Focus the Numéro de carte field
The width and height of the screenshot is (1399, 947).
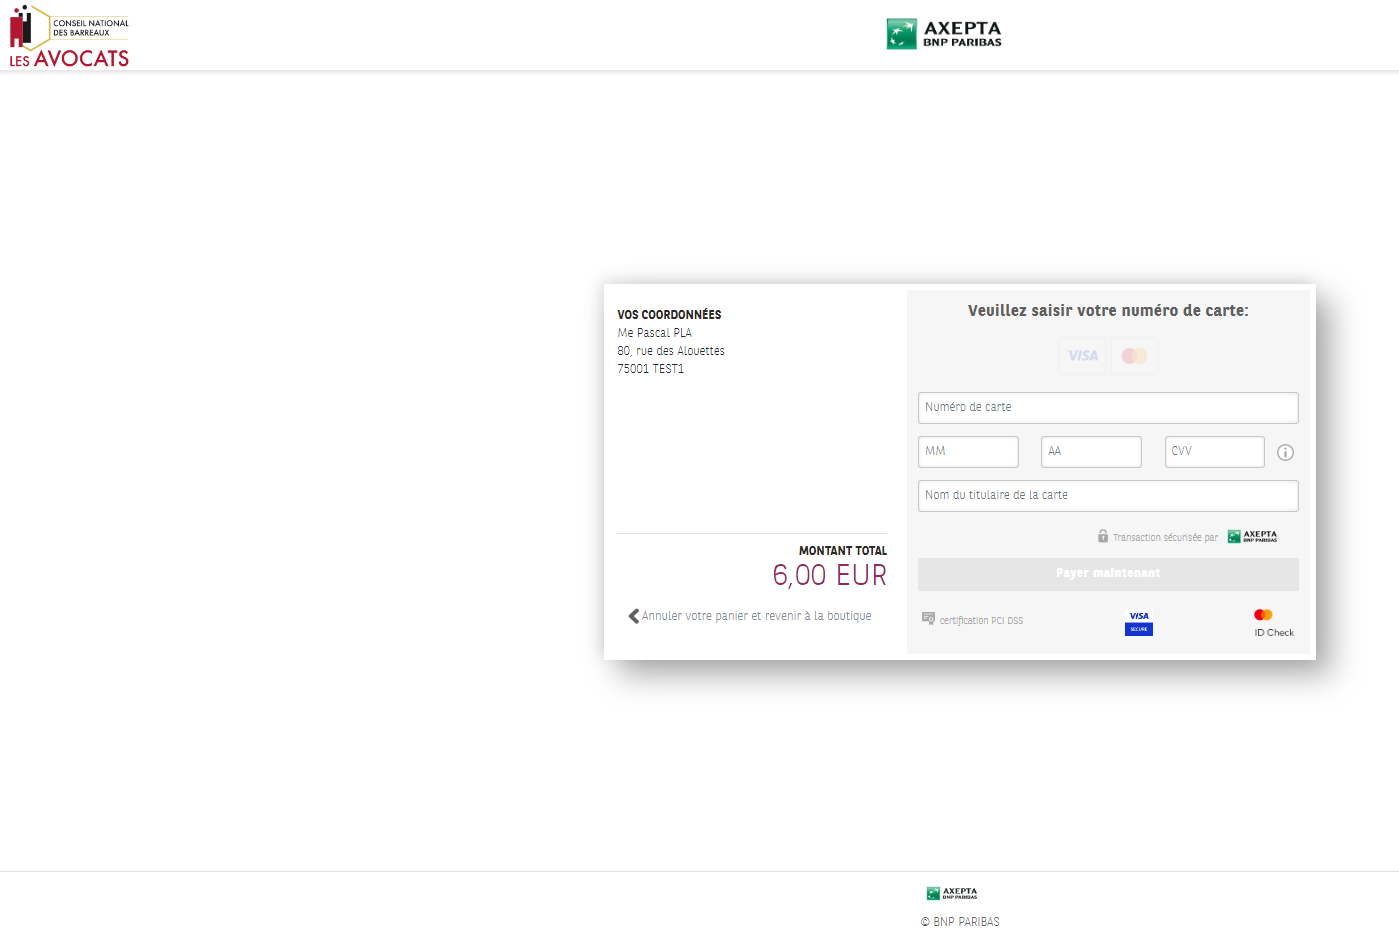coord(1108,408)
